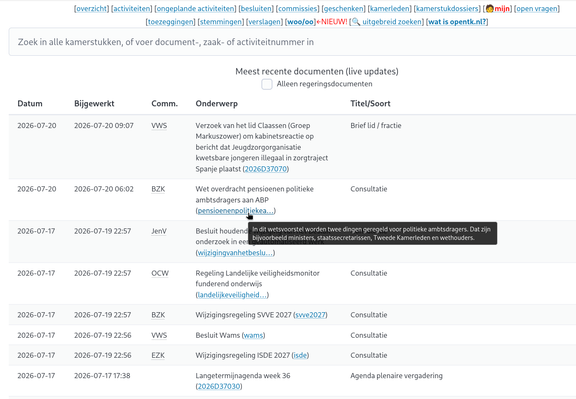Click the Comm. column header

point(165,104)
